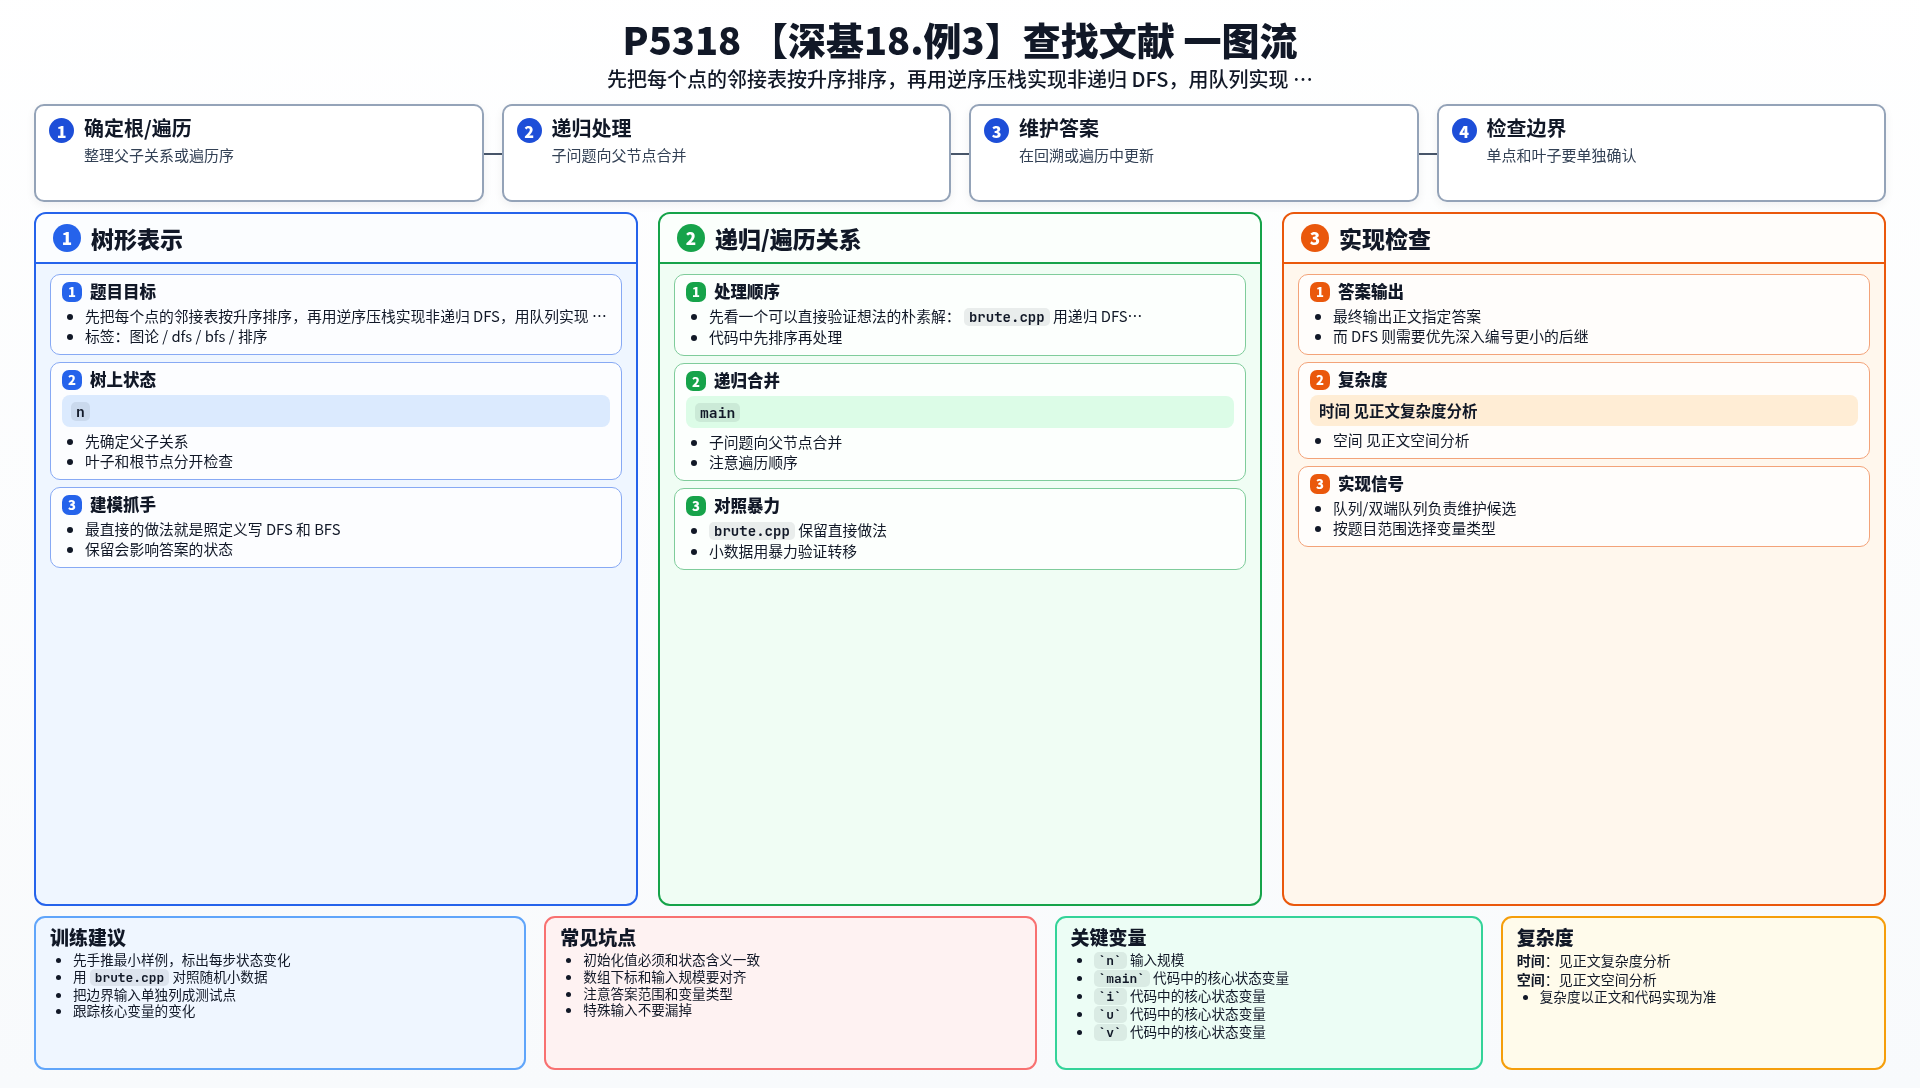The width and height of the screenshot is (1920, 1088).
Task: Click the 树形表示 panel heading
Action: [136, 240]
